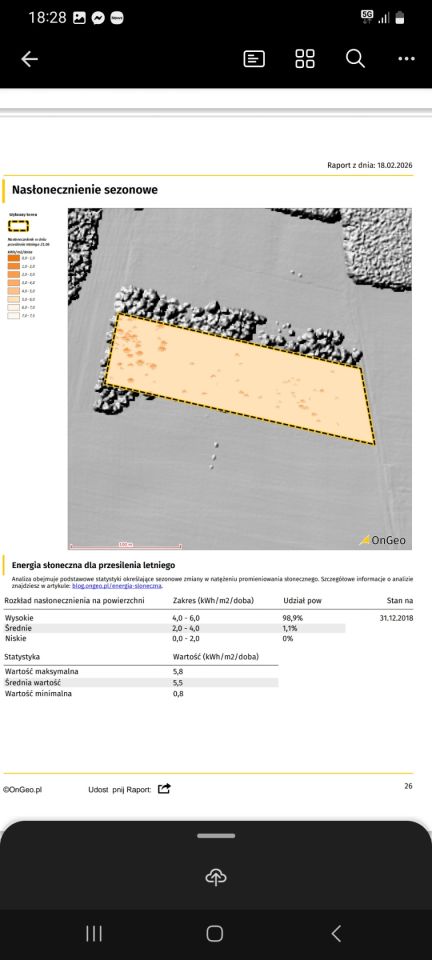Tap the Messenger notification icon in status bar

98,18
